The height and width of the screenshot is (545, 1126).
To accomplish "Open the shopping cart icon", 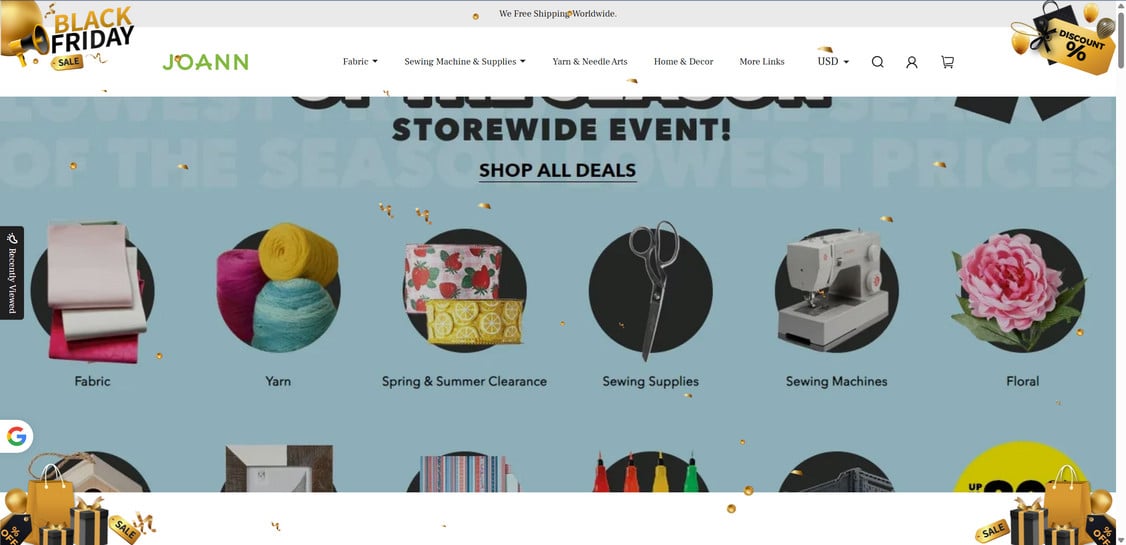I will 947,62.
